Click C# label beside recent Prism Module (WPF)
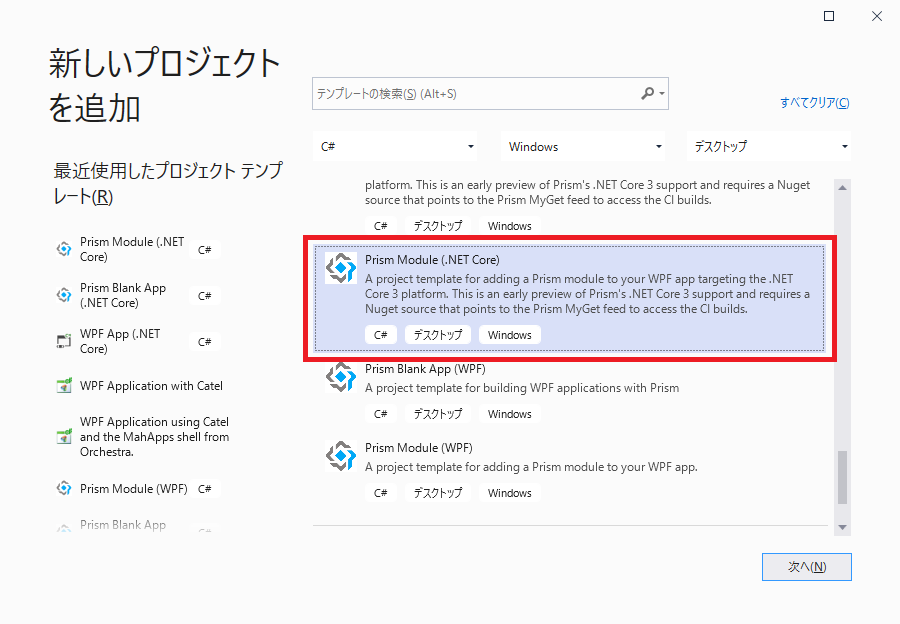Screen dimensions: 900x624 pyautogui.click(x=205, y=489)
